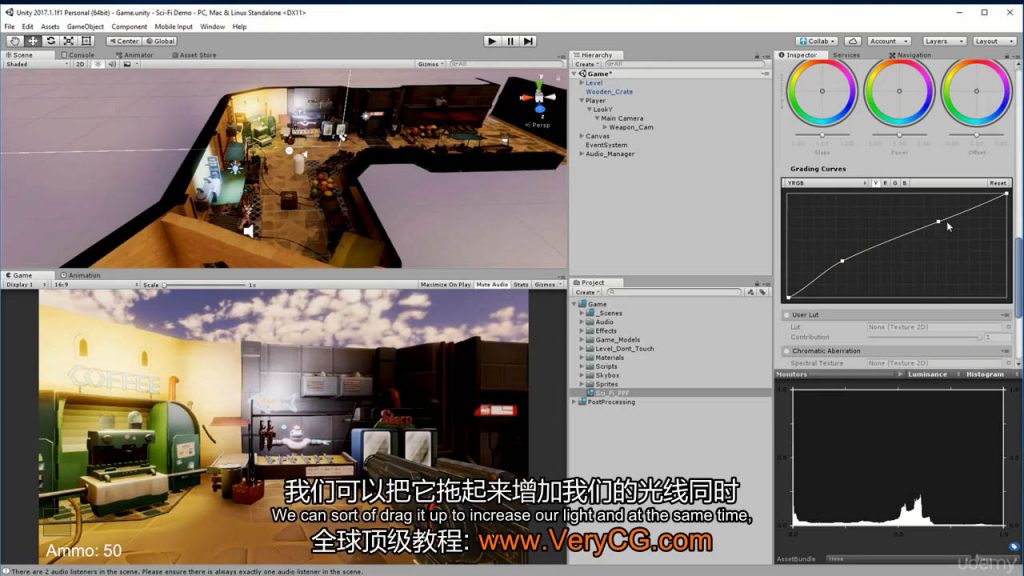Click the Project panel lock icon
The width and height of the screenshot is (1024, 576).
pyautogui.click(x=757, y=283)
